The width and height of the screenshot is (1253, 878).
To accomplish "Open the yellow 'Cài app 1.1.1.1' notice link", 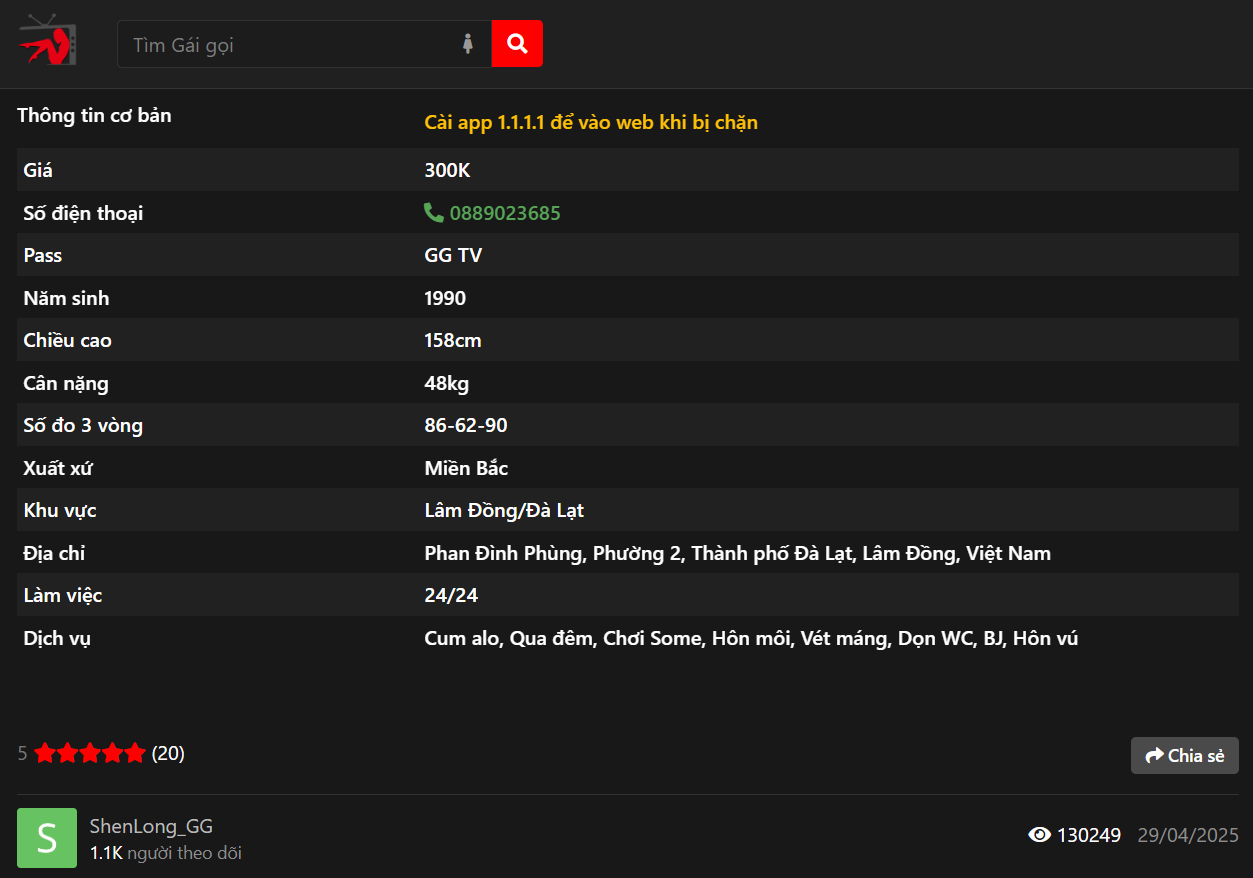I will [591, 123].
